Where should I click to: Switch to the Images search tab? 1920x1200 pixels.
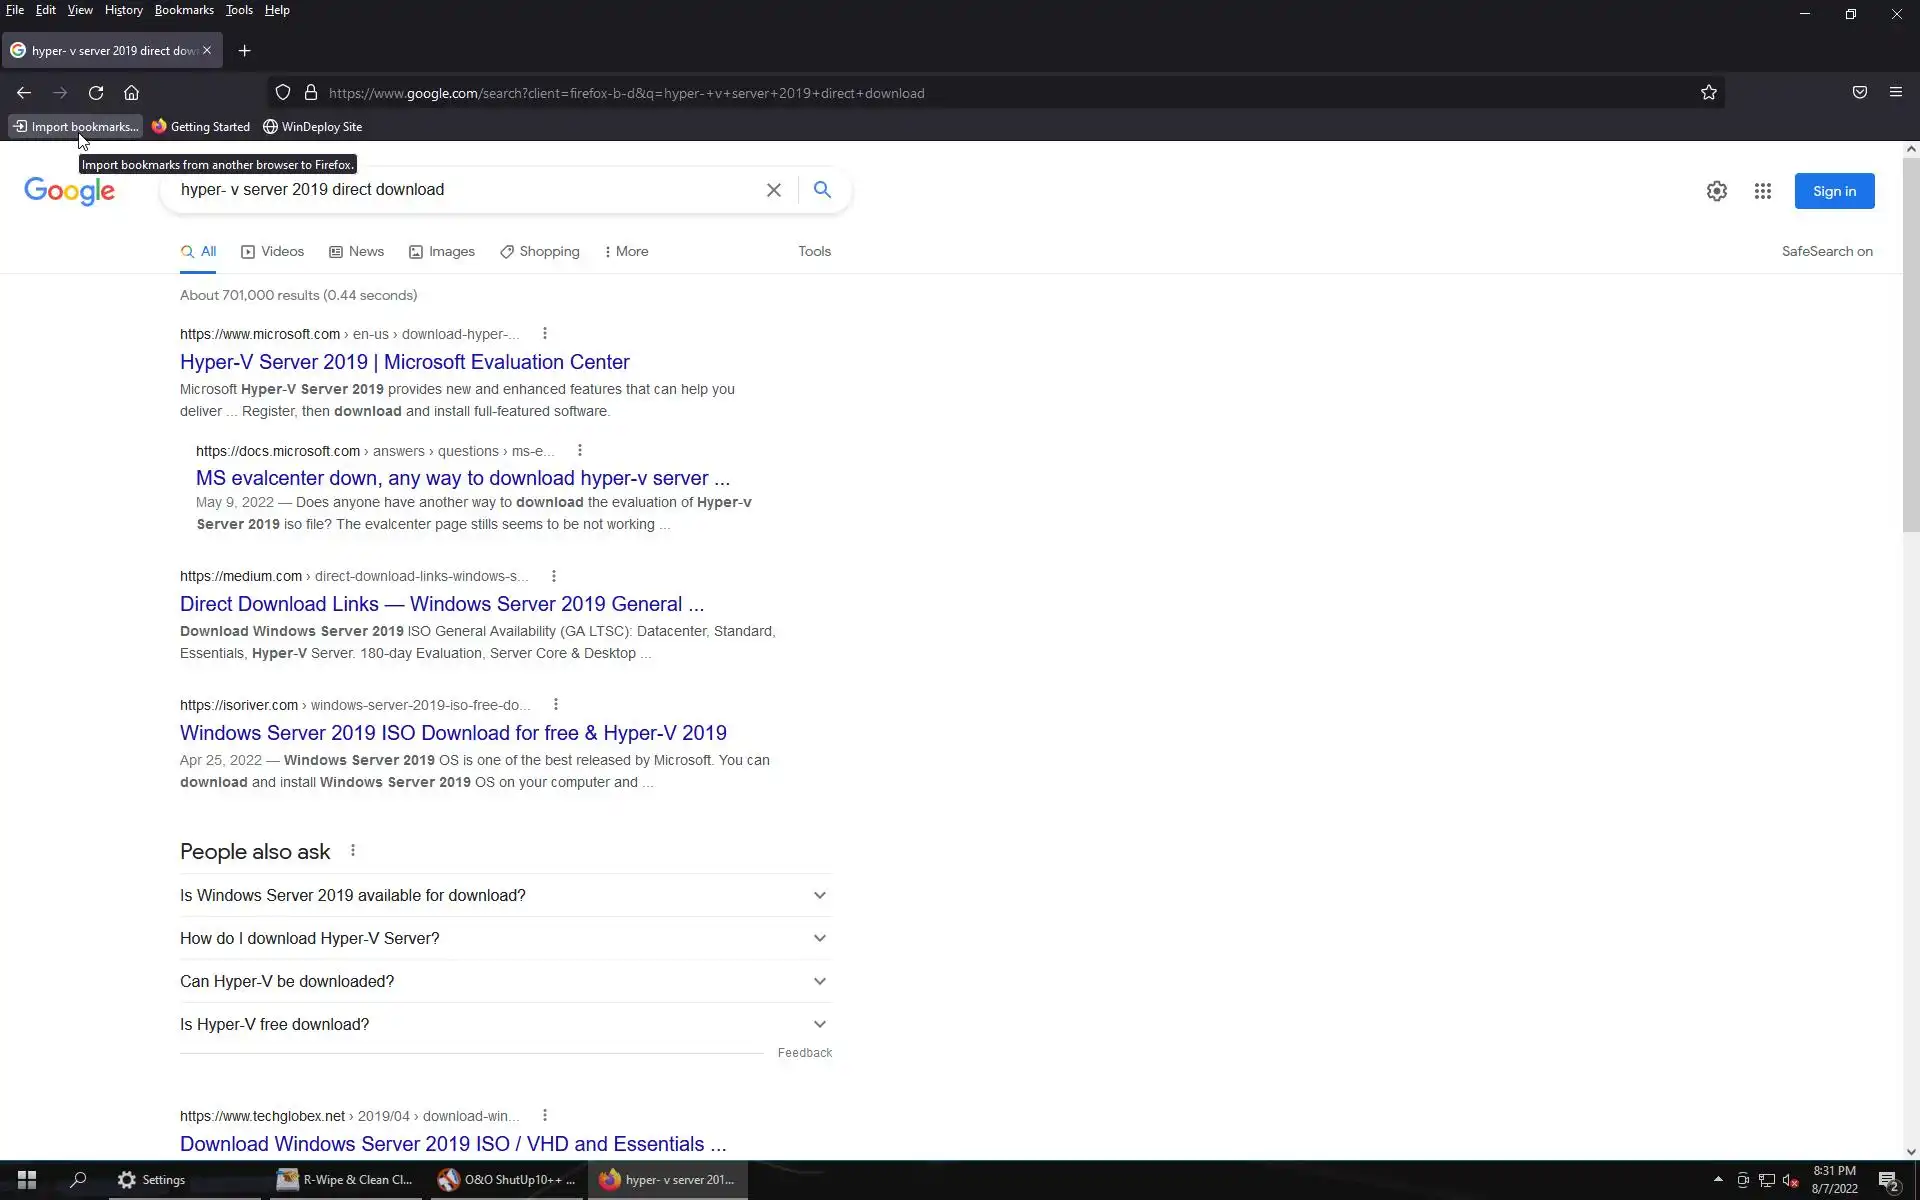pos(442,252)
